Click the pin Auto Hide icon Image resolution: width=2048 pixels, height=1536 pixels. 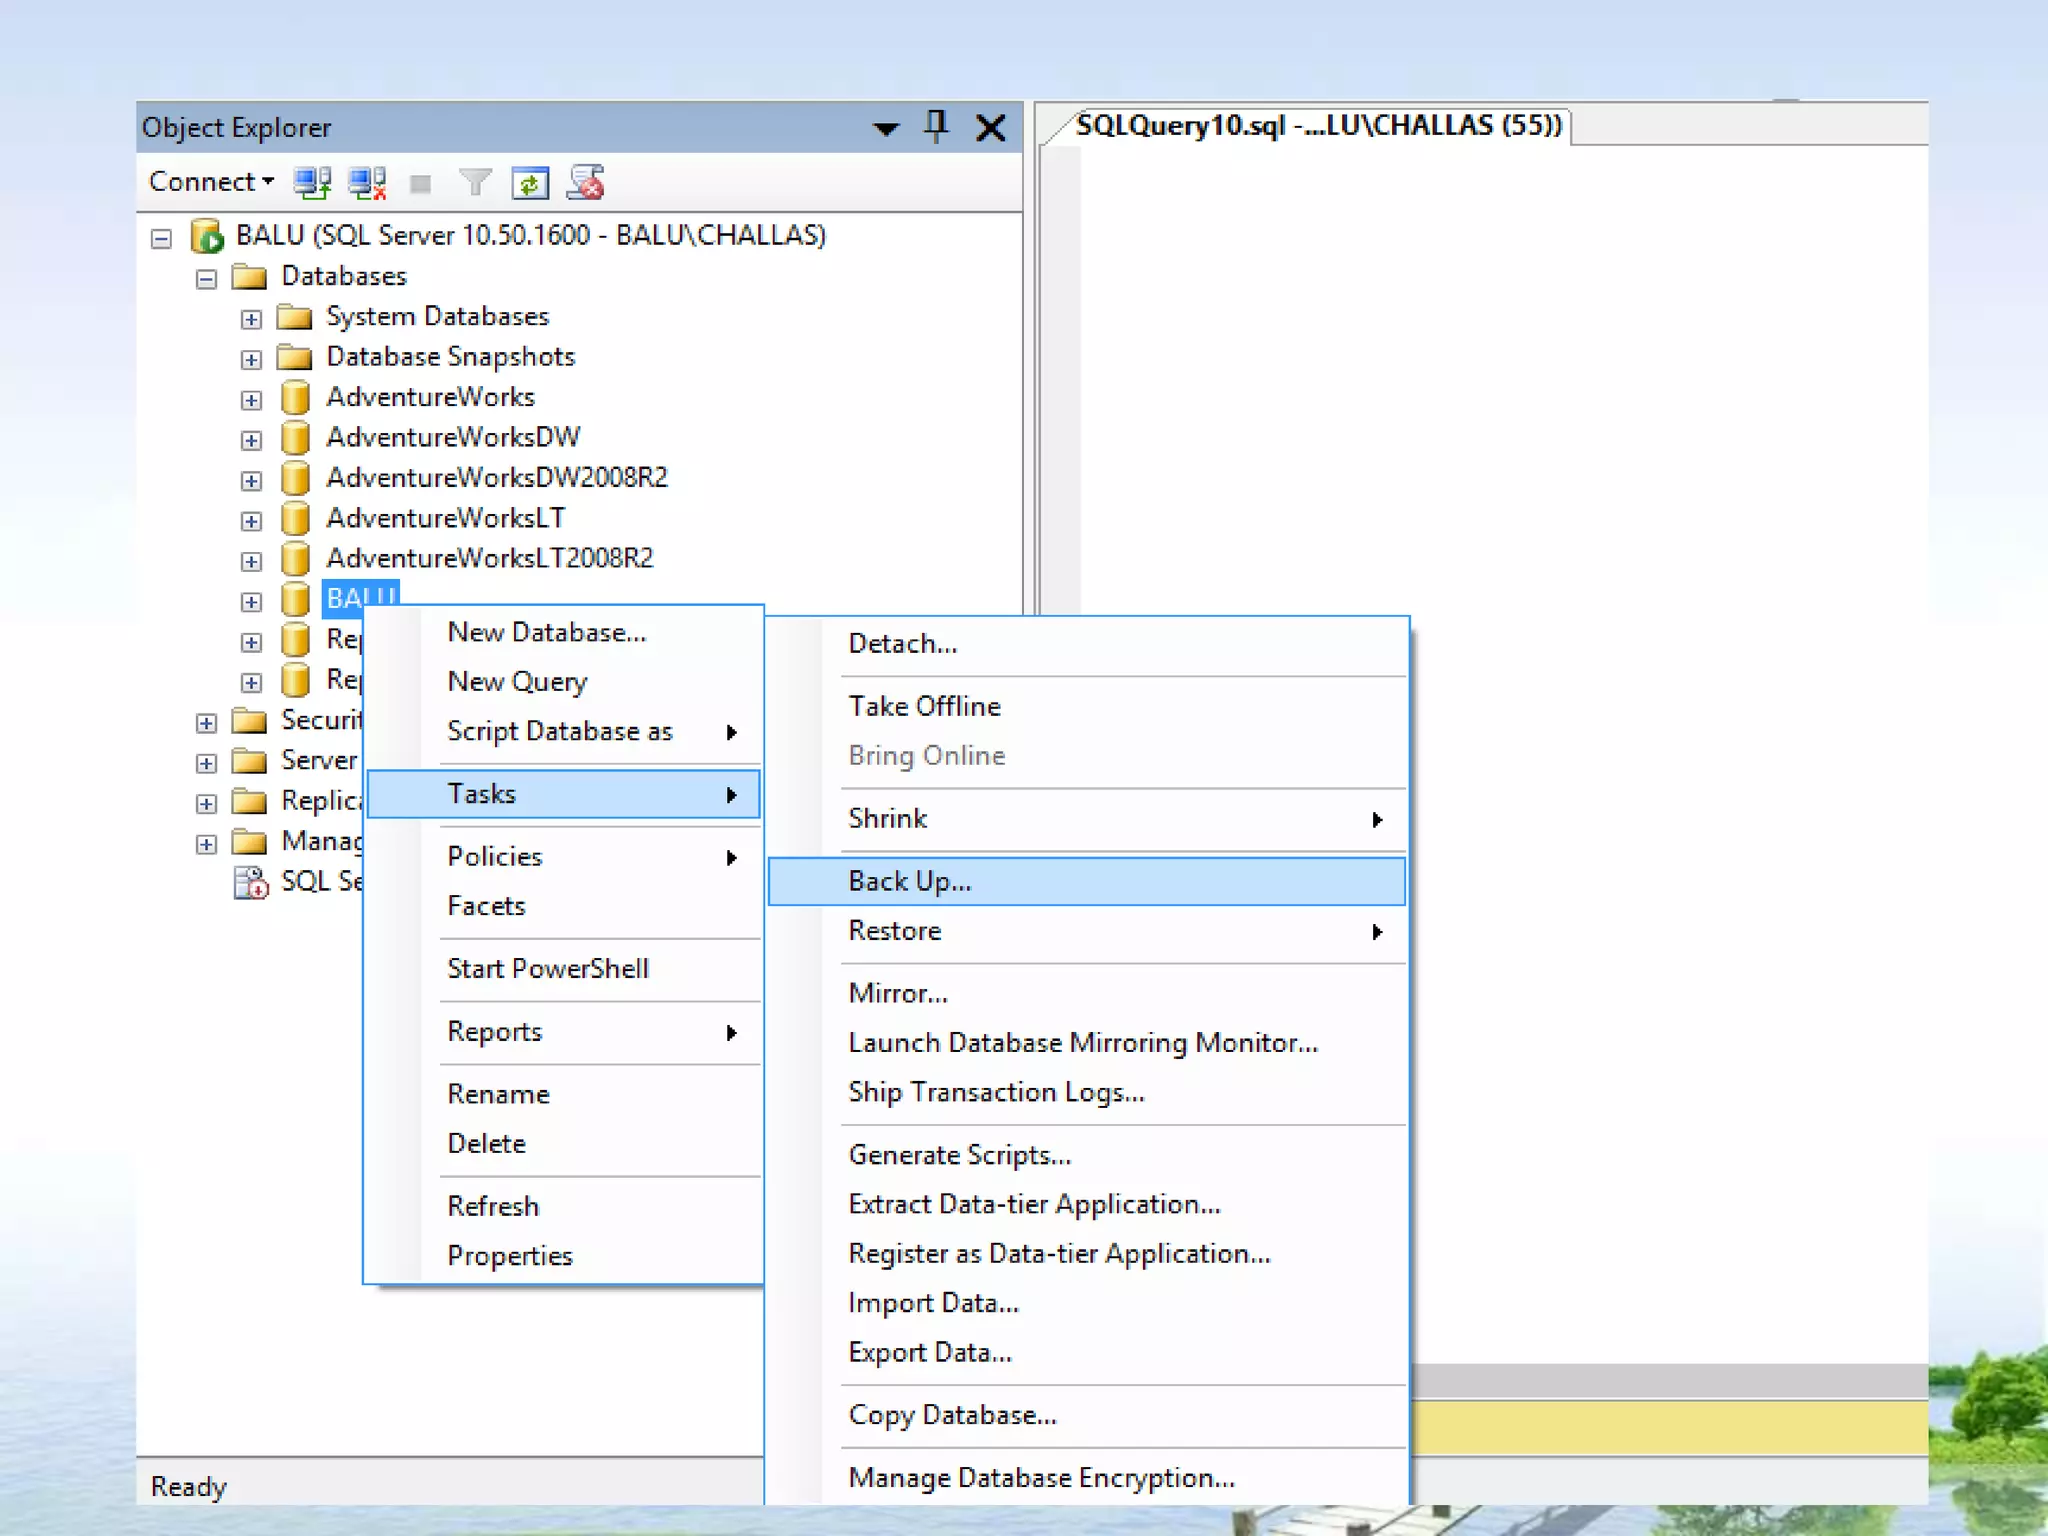click(x=936, y=127)
